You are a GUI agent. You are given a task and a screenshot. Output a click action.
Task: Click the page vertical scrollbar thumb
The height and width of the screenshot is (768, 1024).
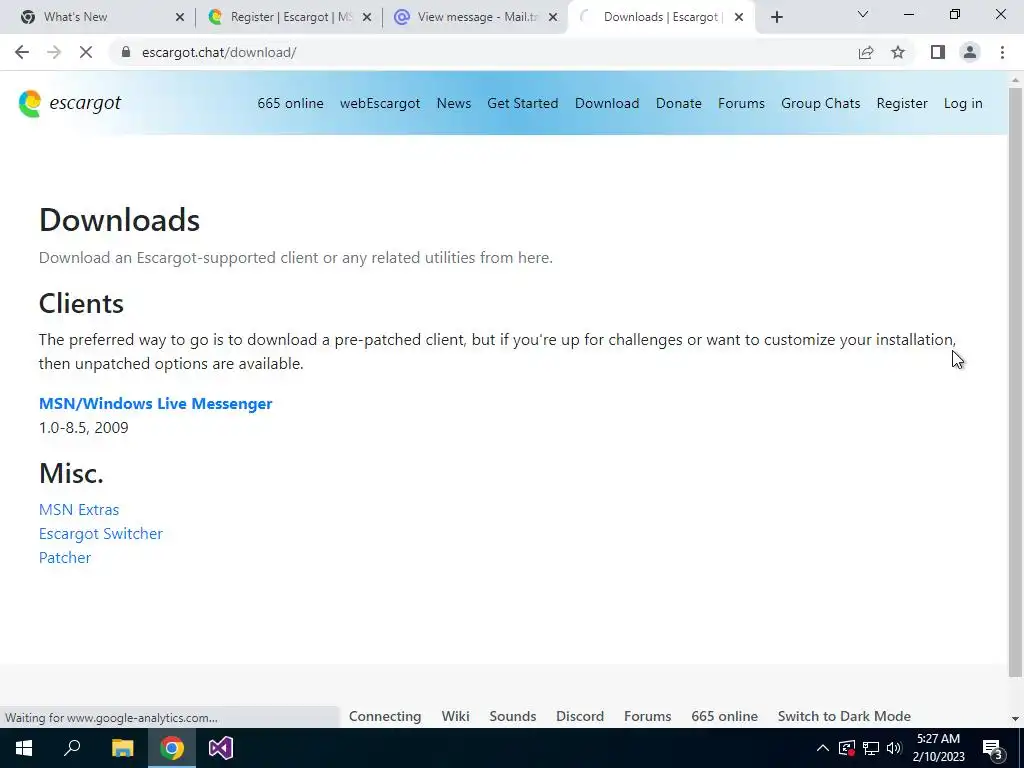1015,382
